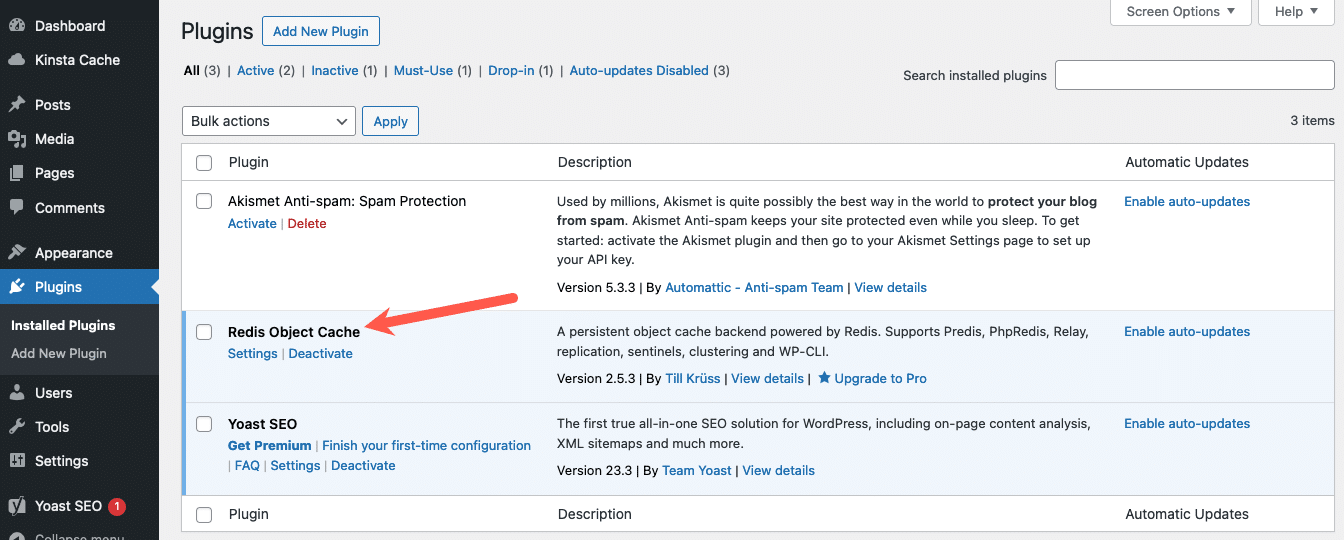Image resolution: width=1344 pixels, height=540 pixels.
Task: Deactivate Yoast SEO plugin
Action: click(363, 466)
